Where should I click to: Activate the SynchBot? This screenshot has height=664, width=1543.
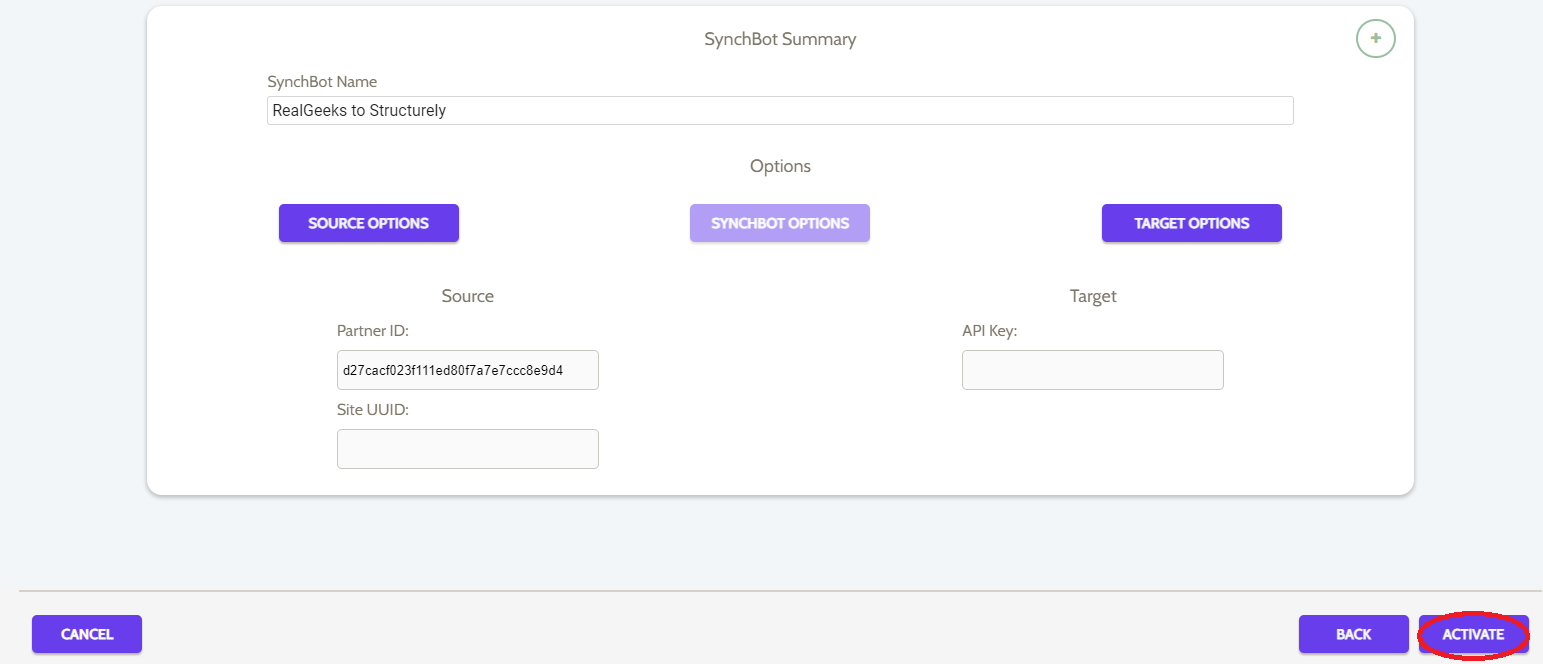[x=1474, y=634]
